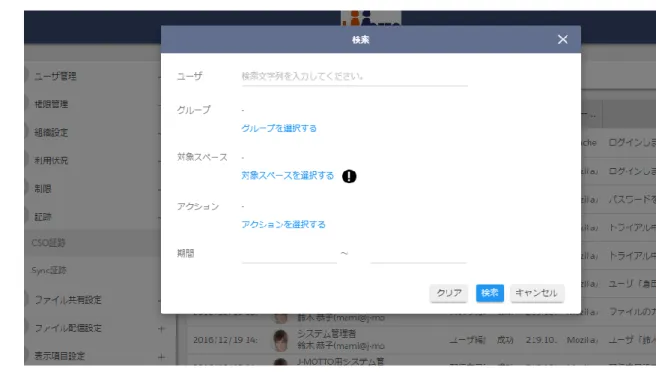Click the J-MOTTO用システム管 user text

tap(341, 362)
